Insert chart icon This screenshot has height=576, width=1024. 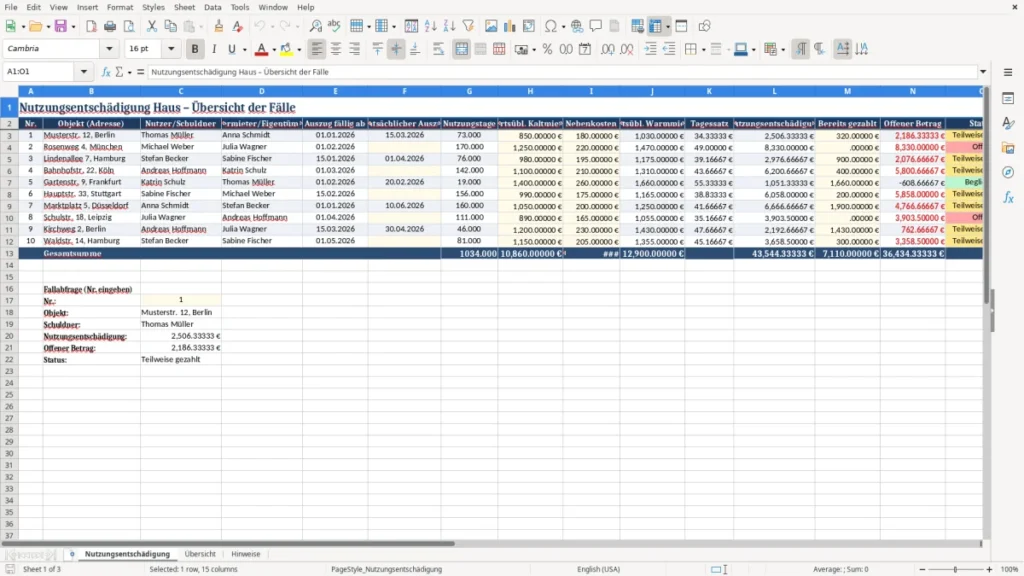[510, 26]
